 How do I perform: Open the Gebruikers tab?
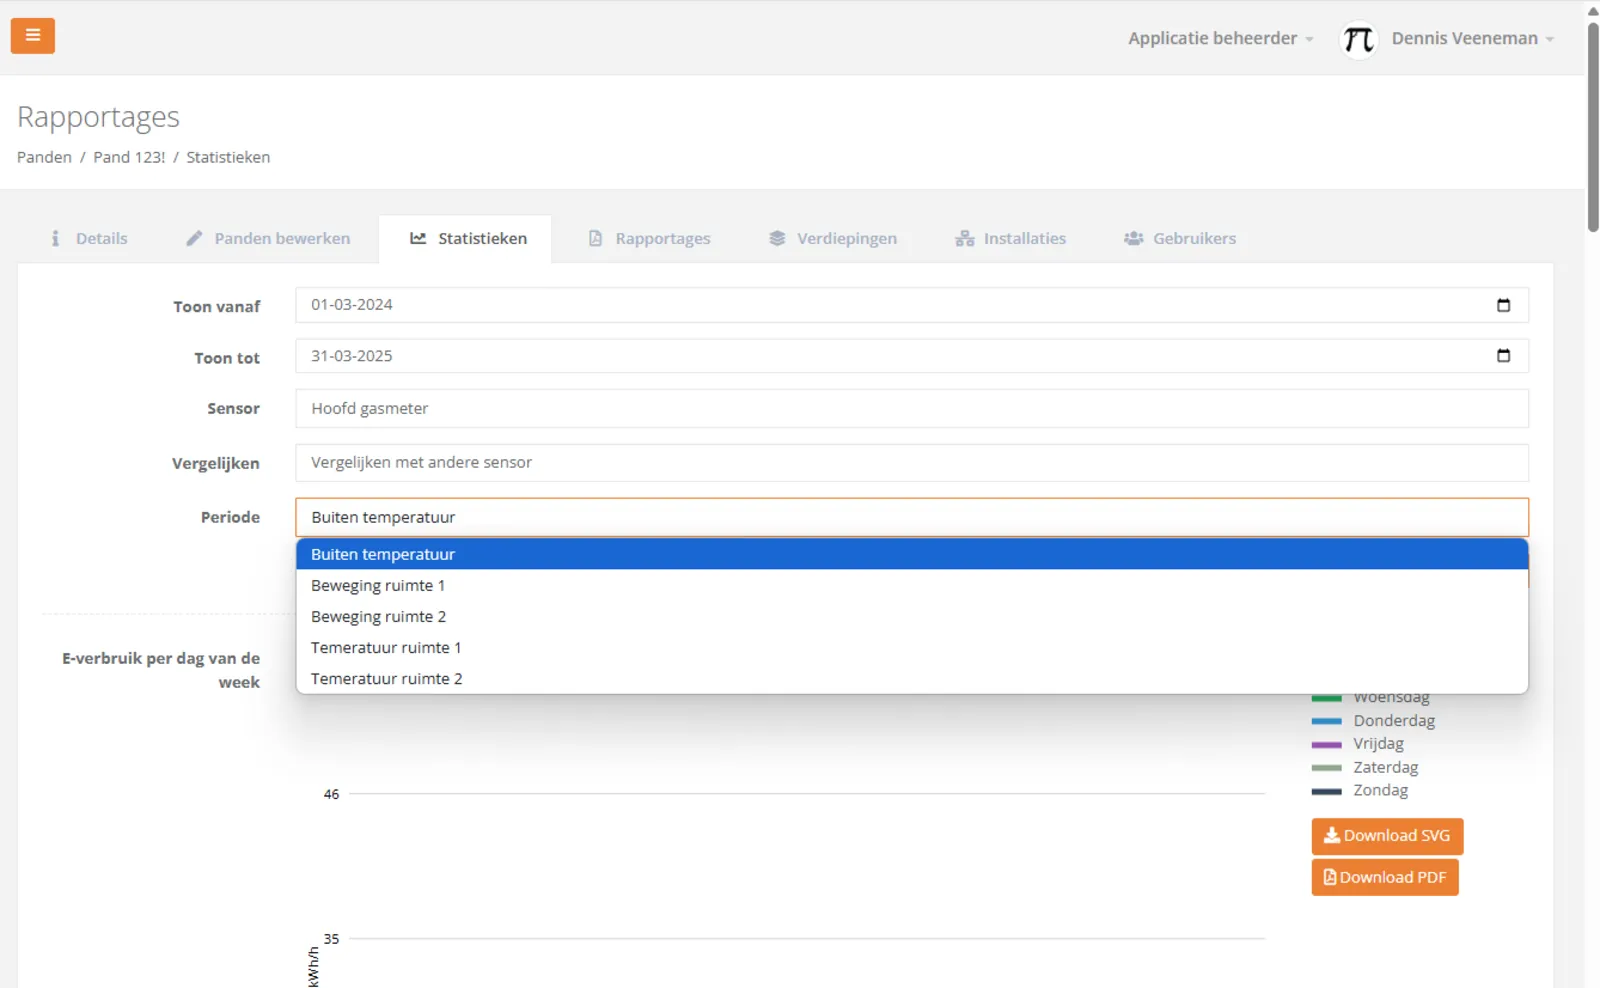tap(1180, 238)
